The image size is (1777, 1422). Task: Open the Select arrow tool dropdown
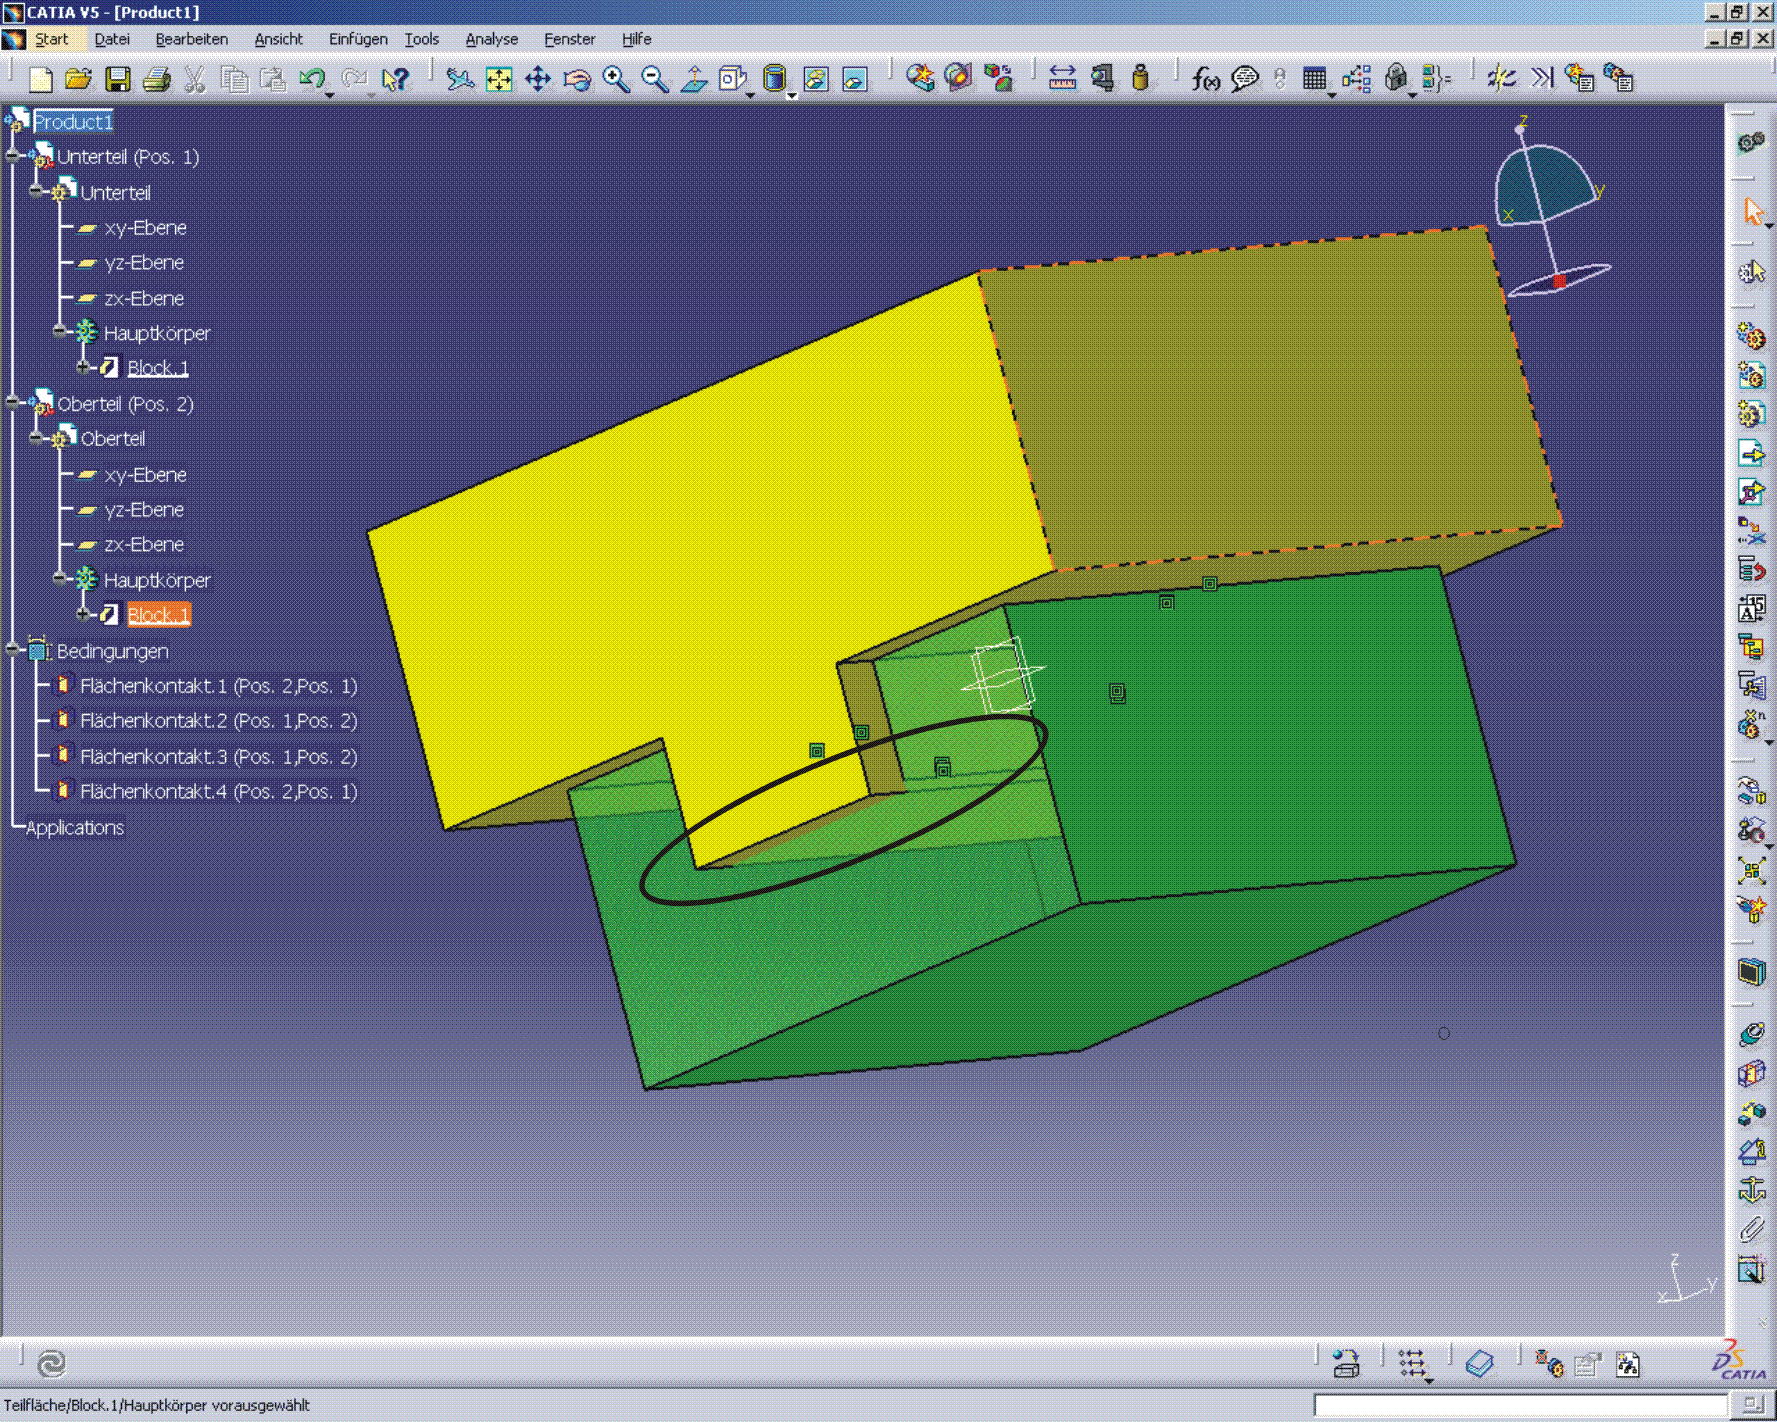click(x=1769, y=226)
